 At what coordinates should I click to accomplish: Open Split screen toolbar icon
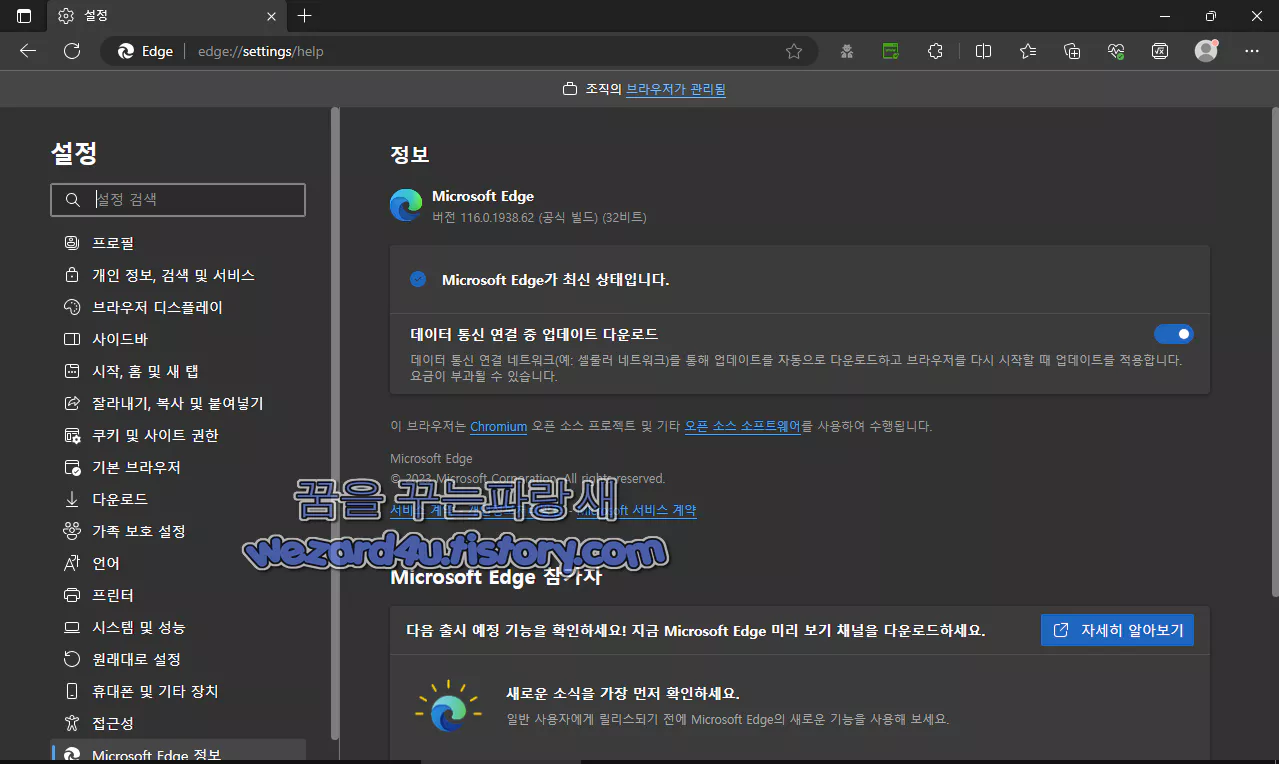pos(982,50)
